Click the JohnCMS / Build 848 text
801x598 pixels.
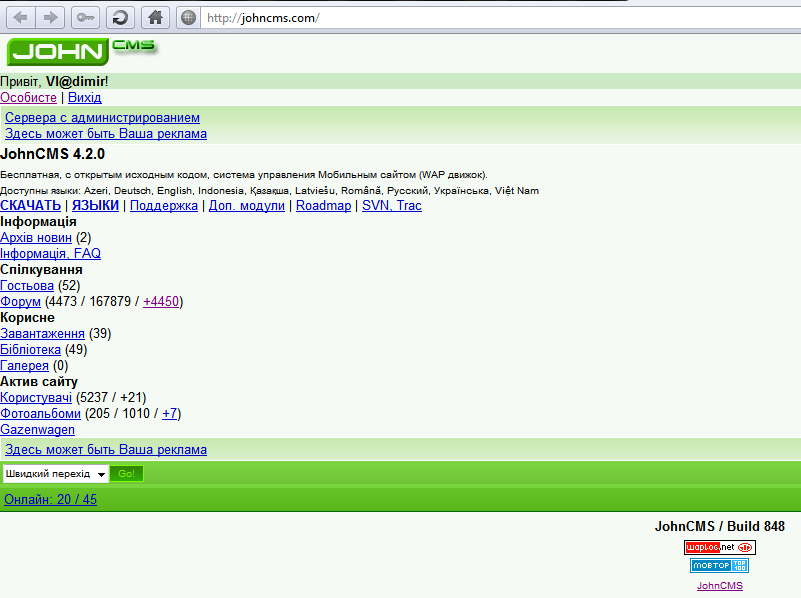click(x=720, y=527)
